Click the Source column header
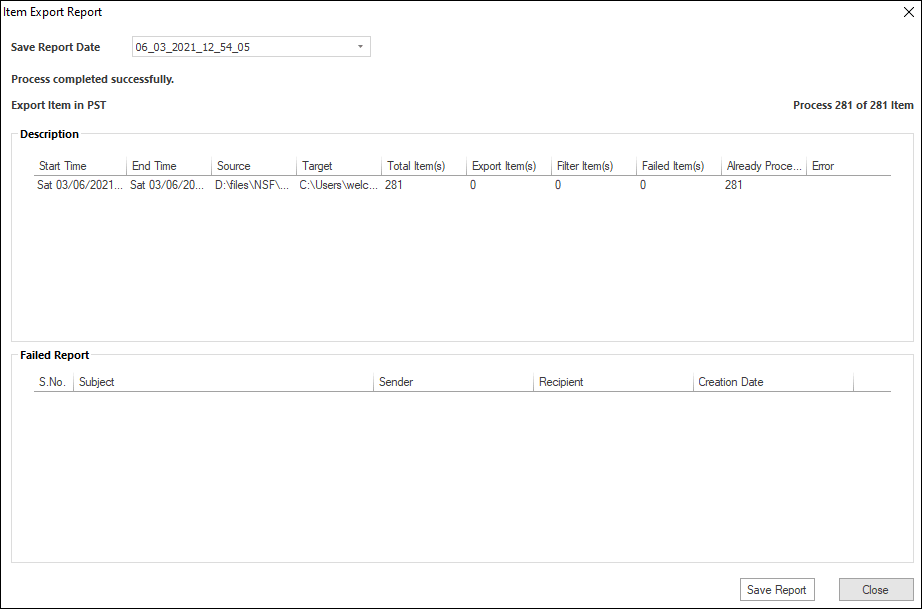This screenshot has height=609, width=922. pyautogui.click(x=254, y=166)
